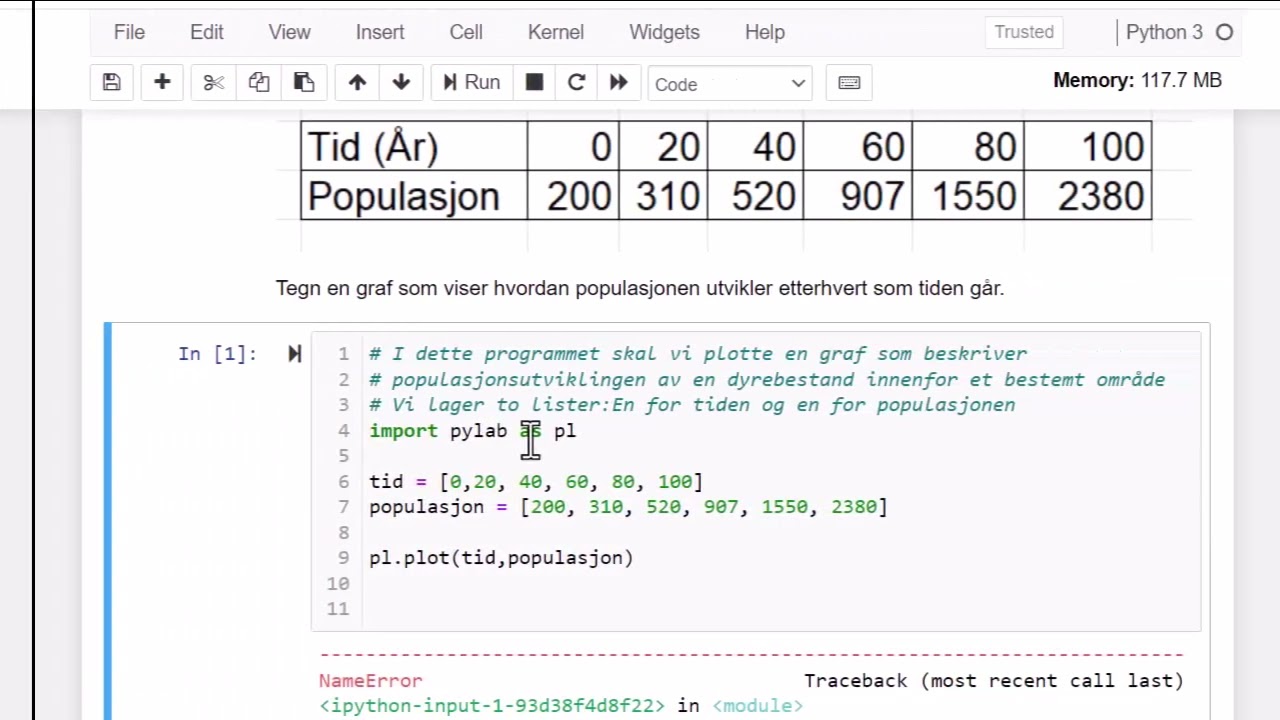
Task: Restart kernel and run all cells icon
Action: 618,82
